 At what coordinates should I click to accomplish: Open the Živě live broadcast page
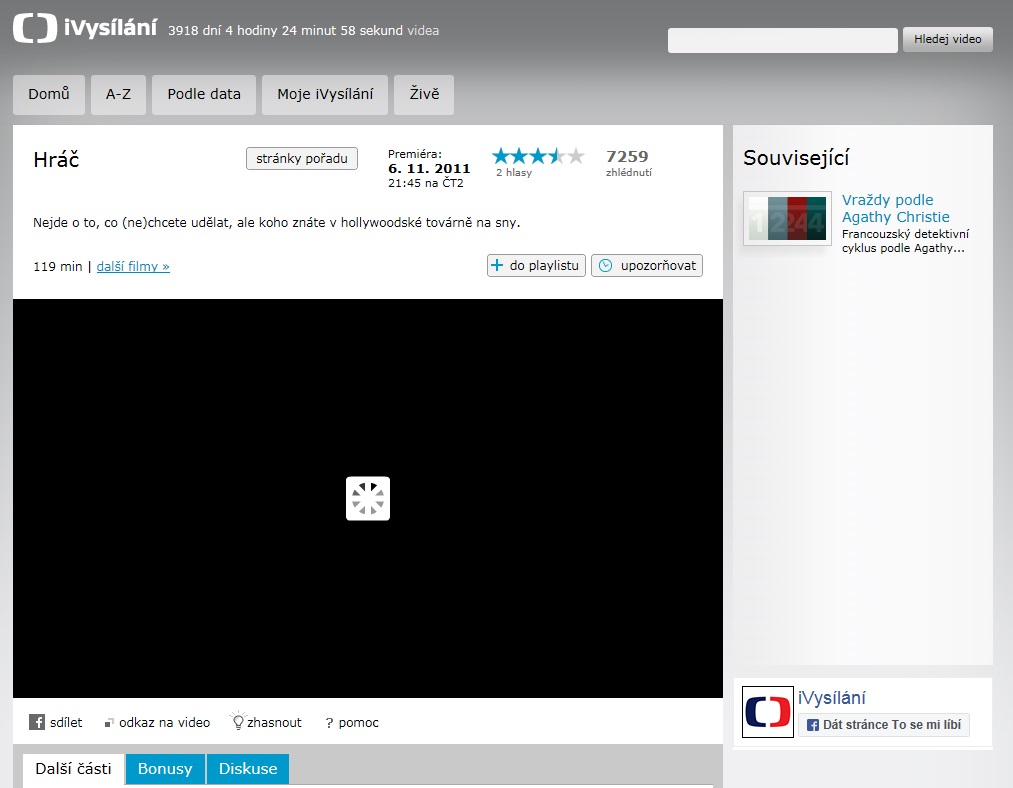pos(424,94)
